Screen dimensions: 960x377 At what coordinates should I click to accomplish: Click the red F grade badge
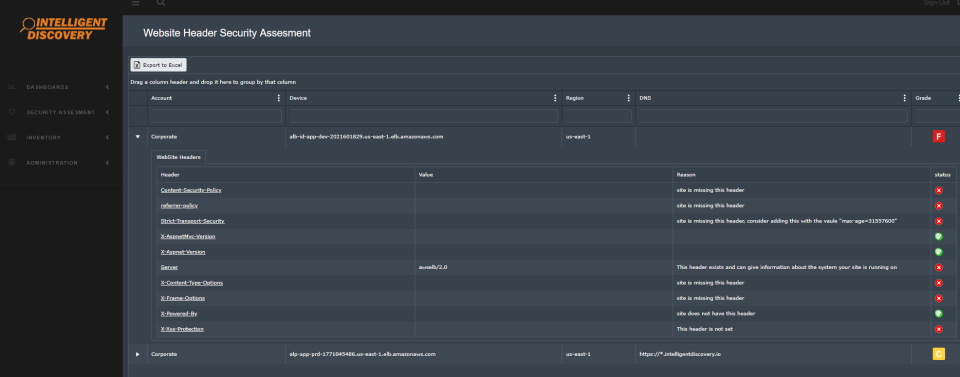point(939,136)
